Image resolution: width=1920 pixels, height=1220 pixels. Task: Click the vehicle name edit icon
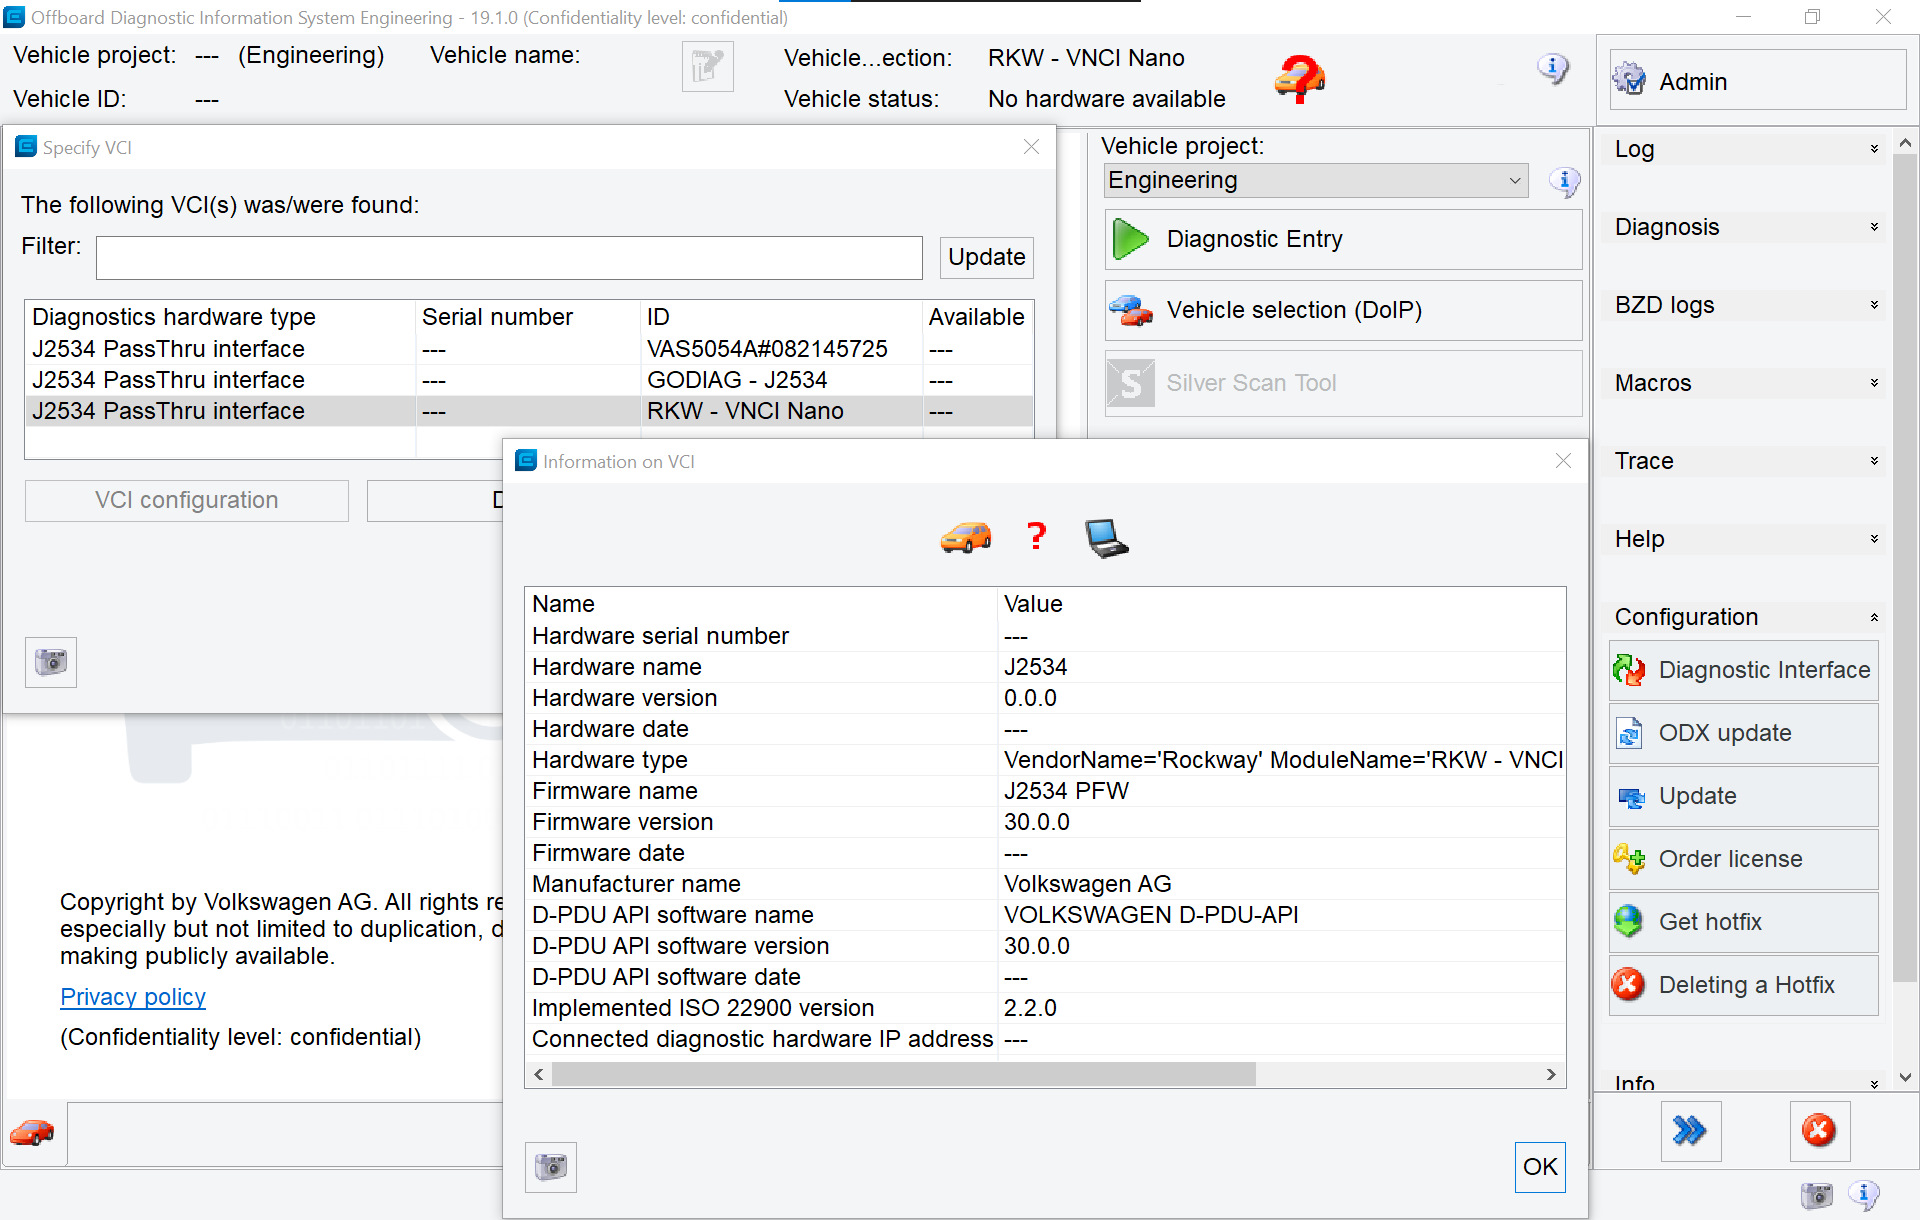click(x=707, y=67)
